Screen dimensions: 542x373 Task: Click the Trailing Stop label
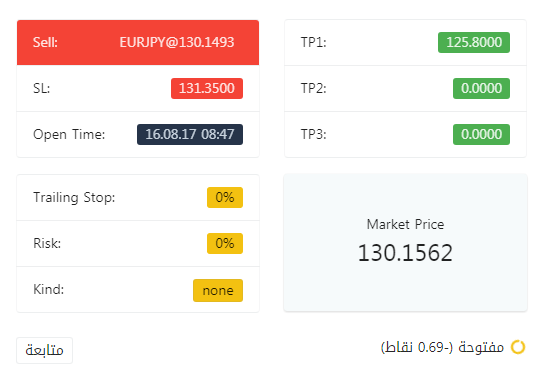pyautogui.click(x=74, y=198)
